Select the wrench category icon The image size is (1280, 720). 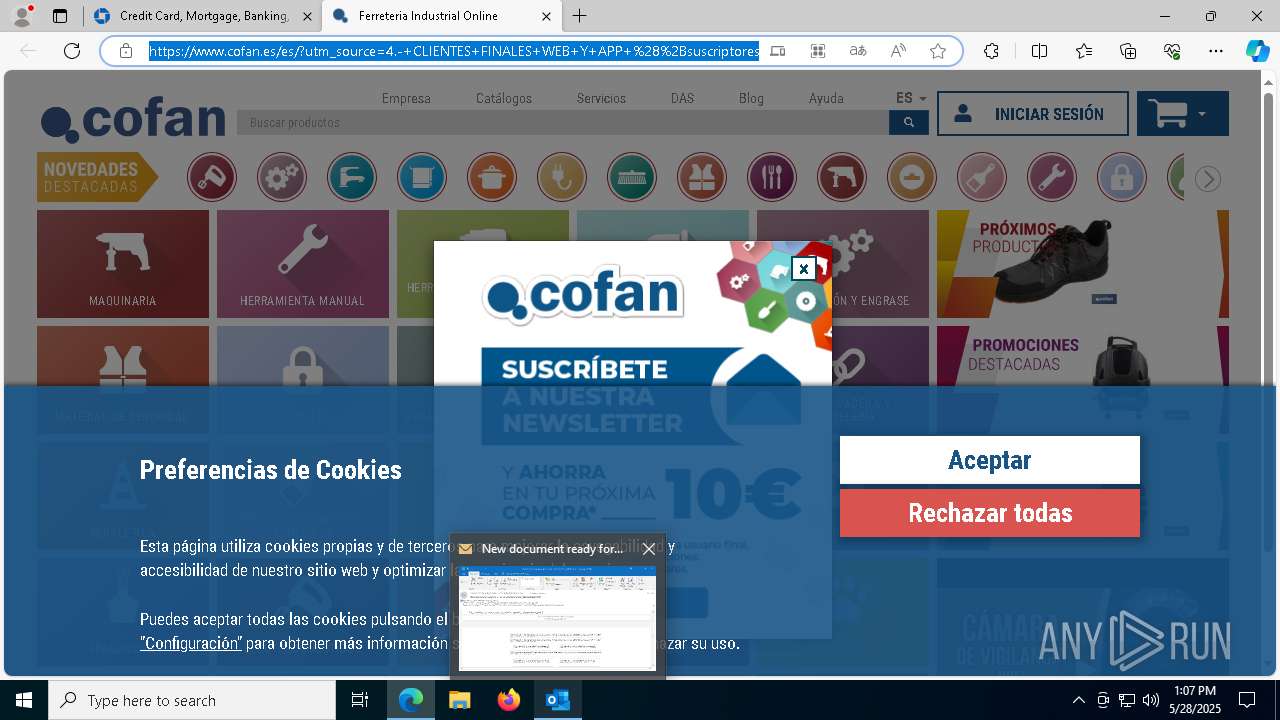[1052, 178]
